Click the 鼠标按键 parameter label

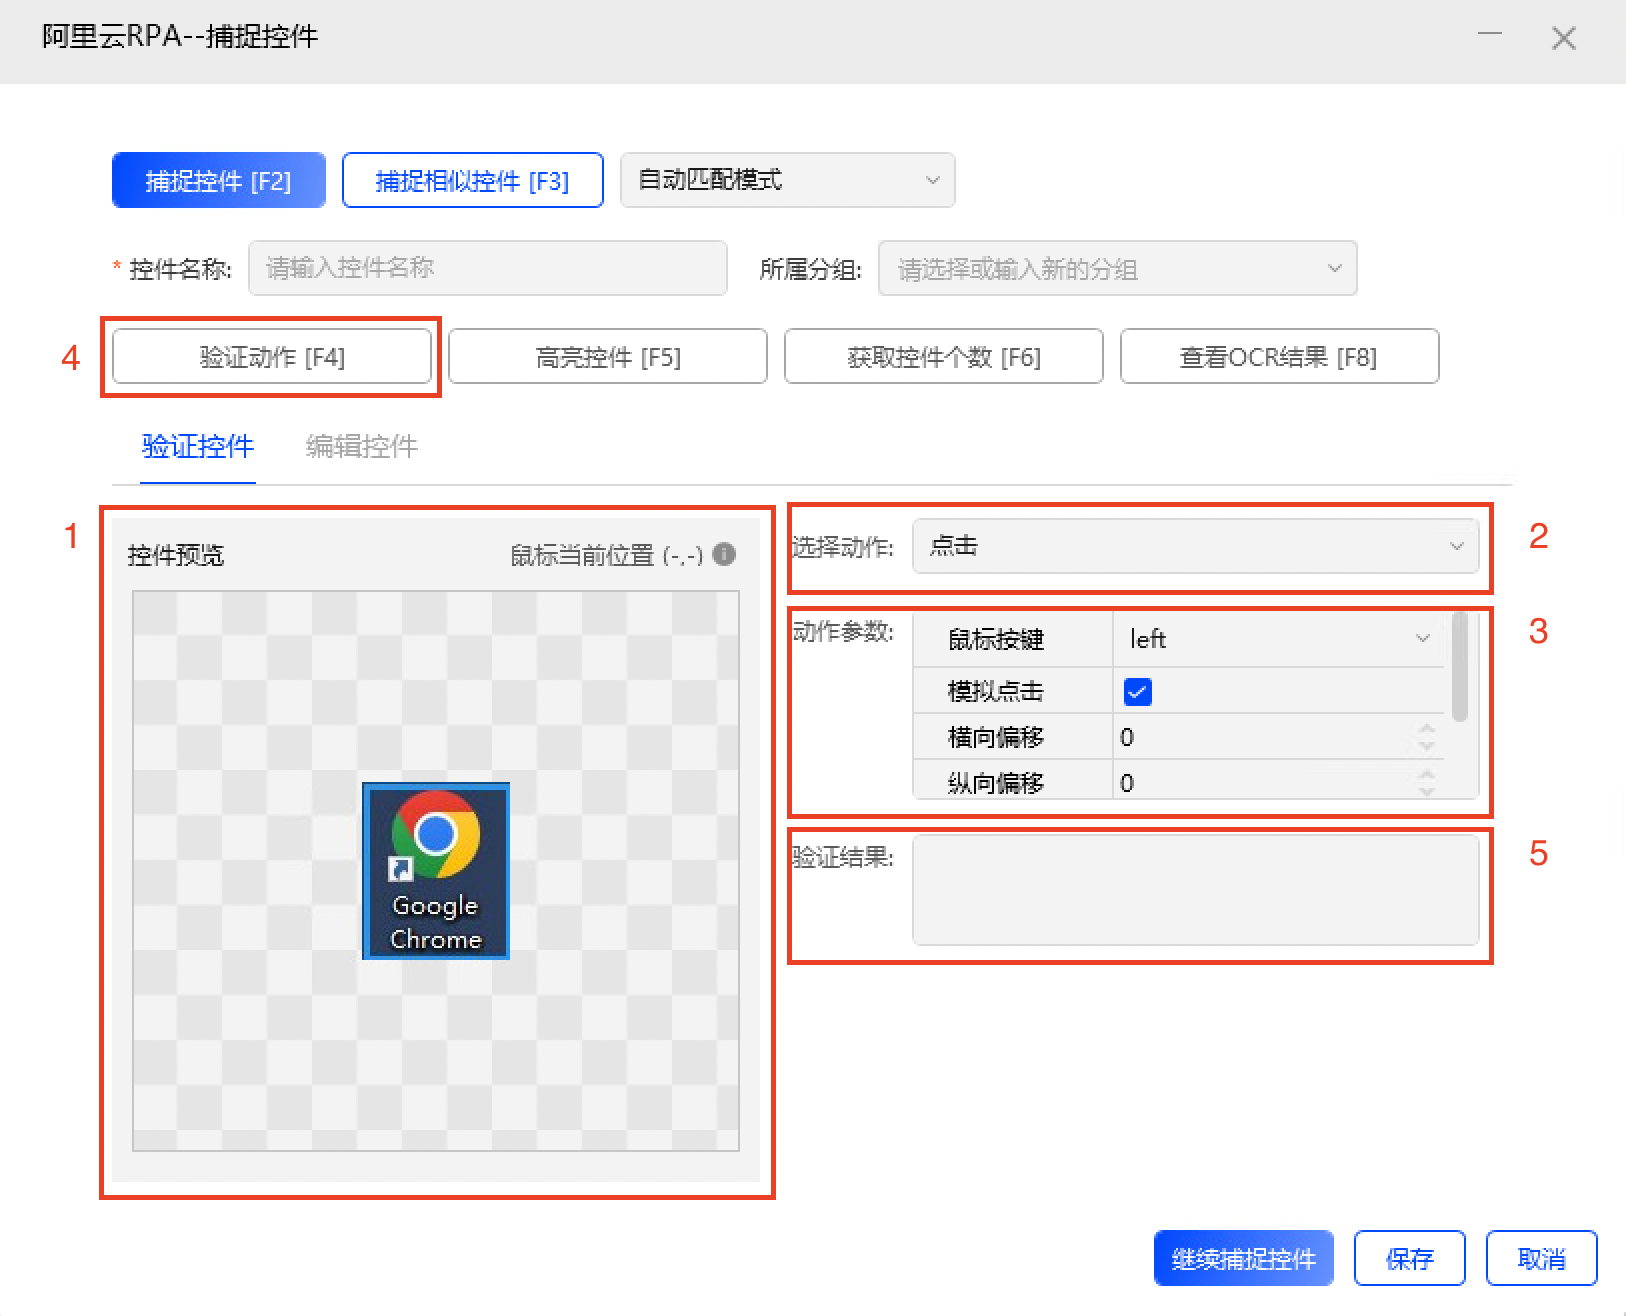(996, 639)
